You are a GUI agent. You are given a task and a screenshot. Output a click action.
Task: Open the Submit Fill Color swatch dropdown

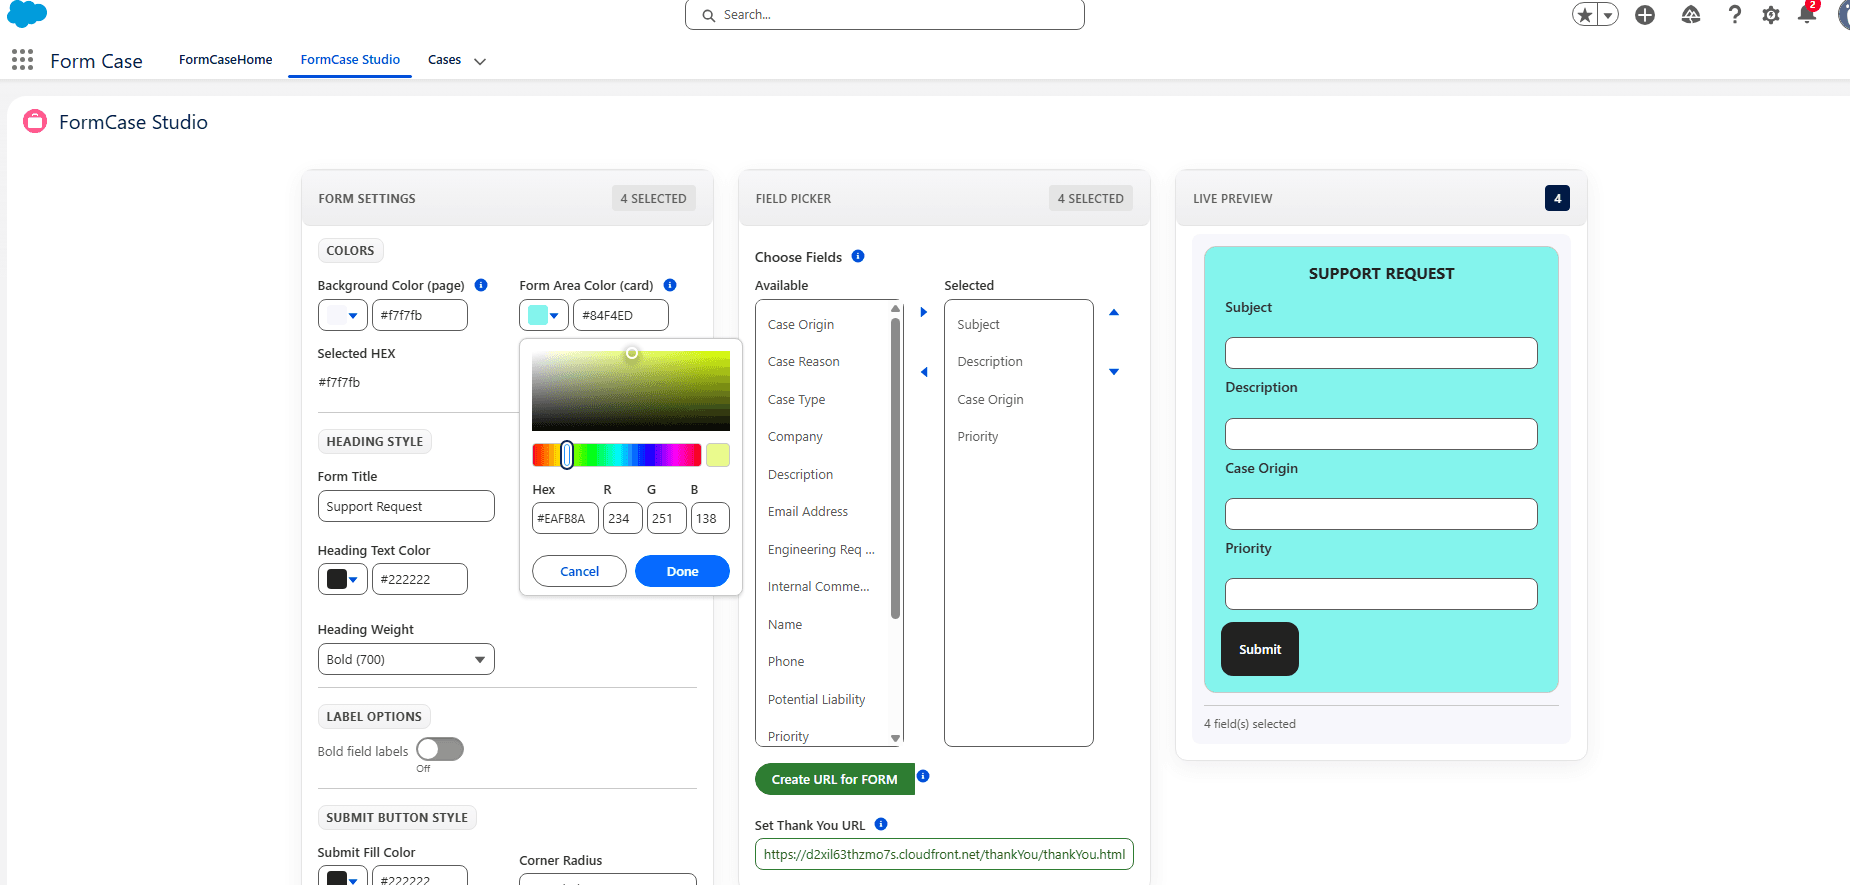(x=342, y=878)
